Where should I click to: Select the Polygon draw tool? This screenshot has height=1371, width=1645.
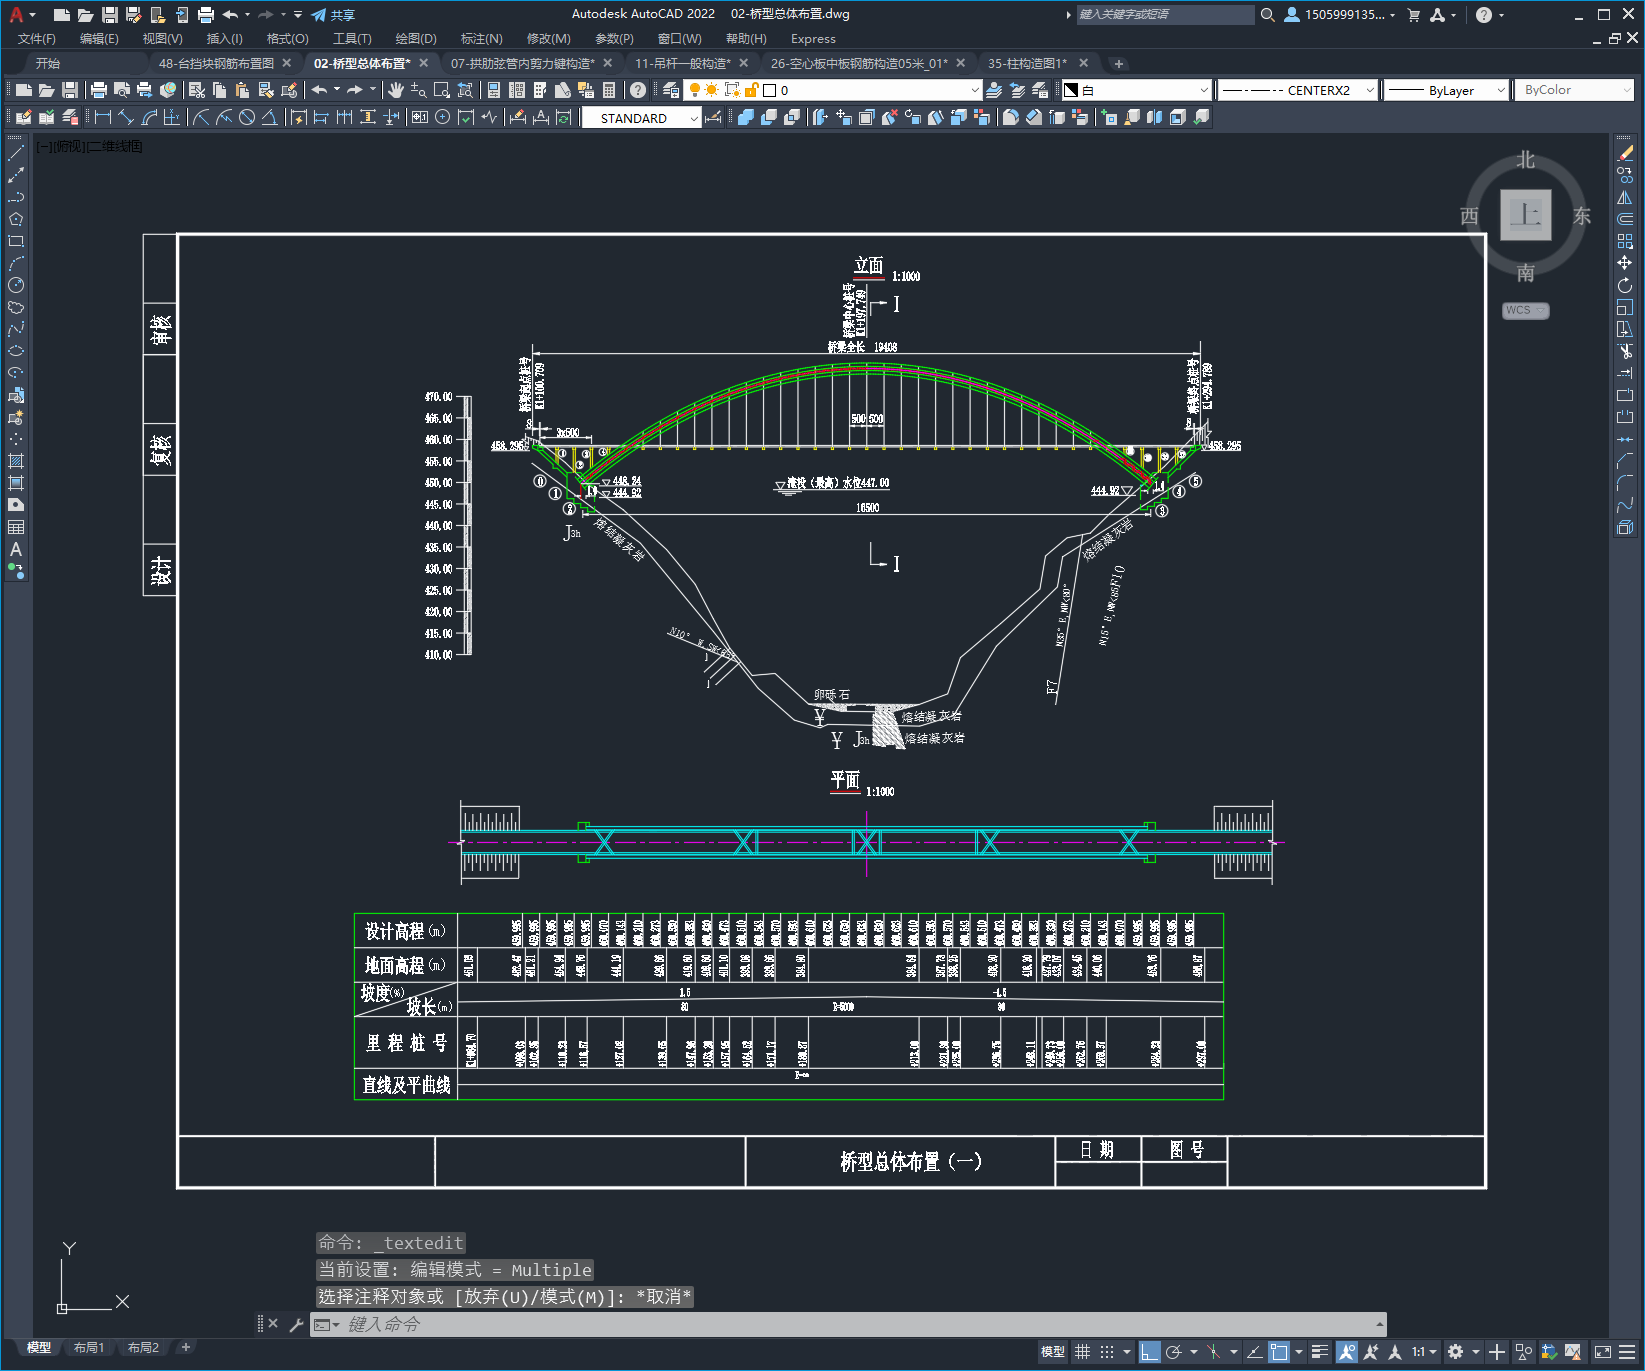[16, 219]
